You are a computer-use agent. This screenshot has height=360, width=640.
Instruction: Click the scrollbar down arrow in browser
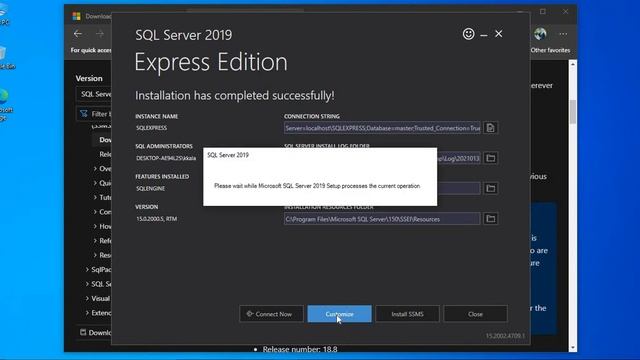(573, 348)
